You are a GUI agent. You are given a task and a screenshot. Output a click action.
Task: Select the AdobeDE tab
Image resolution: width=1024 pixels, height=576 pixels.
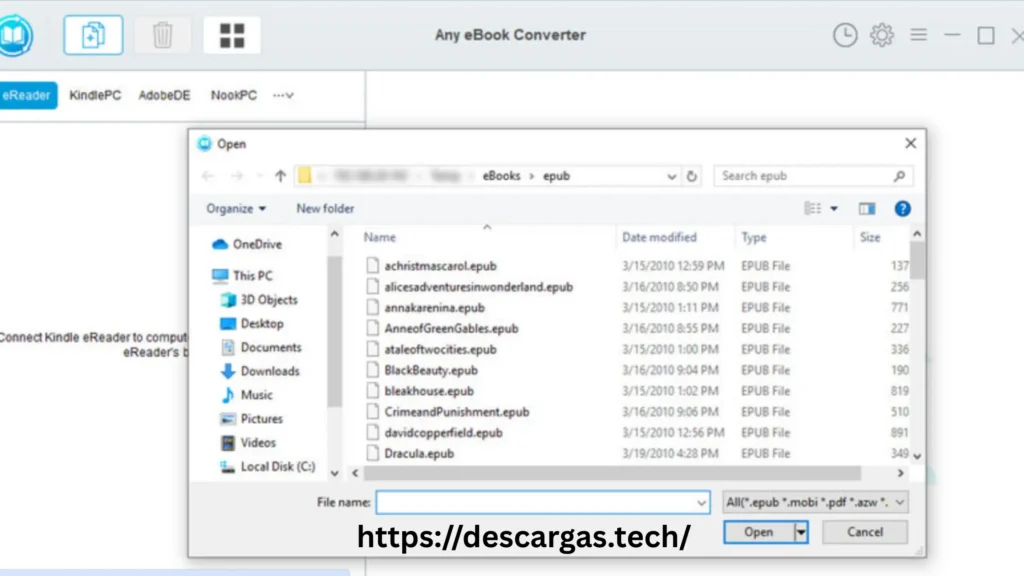tap(163, 95)
